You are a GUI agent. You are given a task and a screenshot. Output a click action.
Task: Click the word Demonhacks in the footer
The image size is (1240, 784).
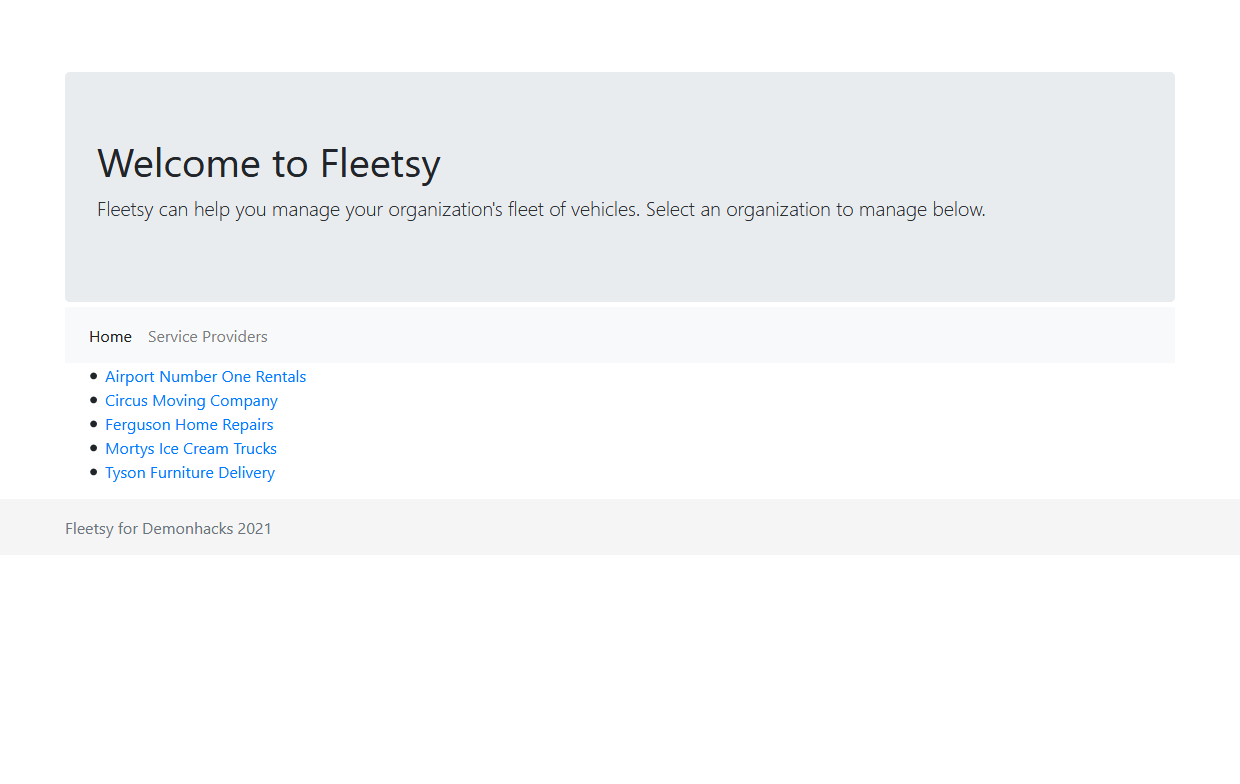187,529
